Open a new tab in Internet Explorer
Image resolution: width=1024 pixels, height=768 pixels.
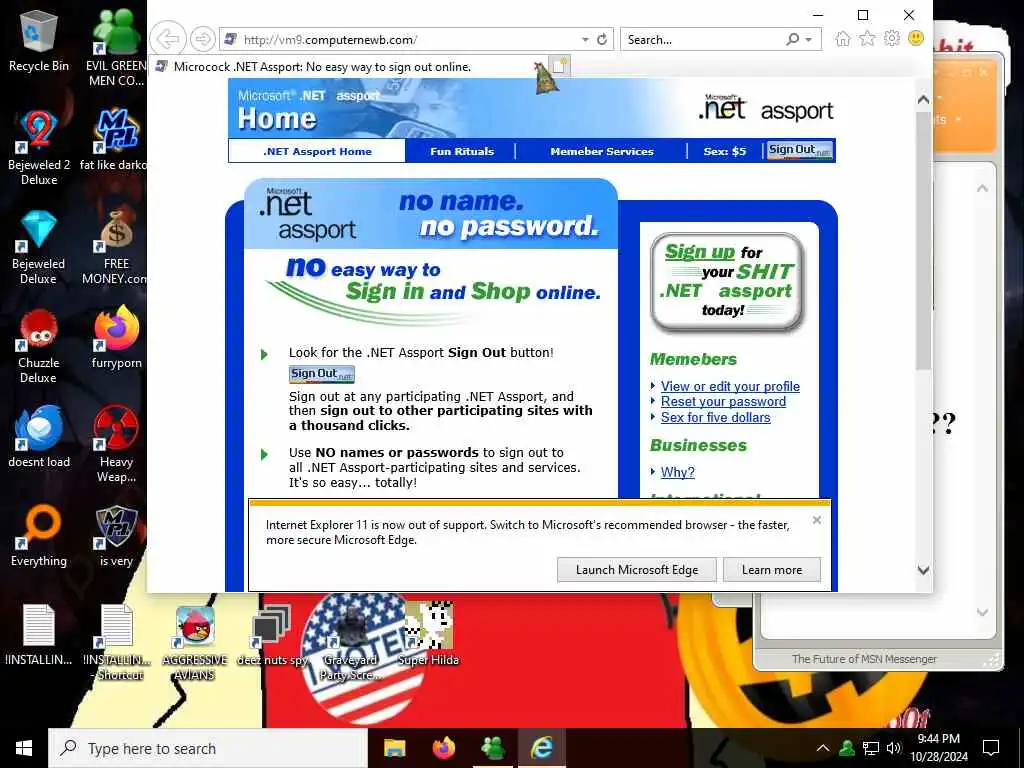[x=560, y=67]
